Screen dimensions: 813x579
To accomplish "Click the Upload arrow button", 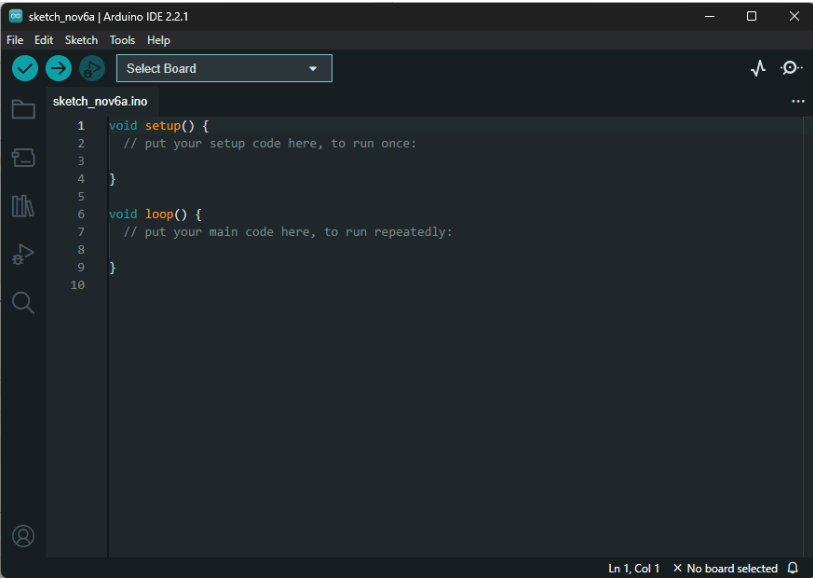I will [x=59, y=68].
